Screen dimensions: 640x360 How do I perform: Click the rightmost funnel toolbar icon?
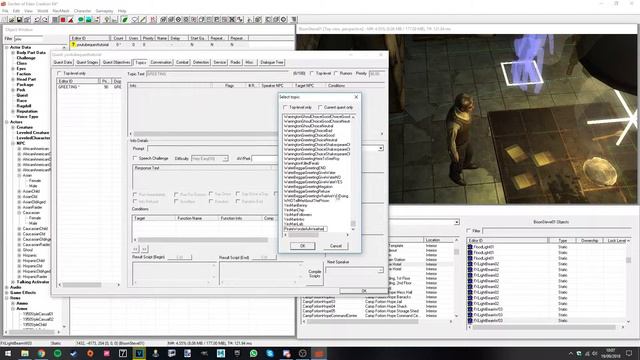pyautogui.click(x=294, y=20)
